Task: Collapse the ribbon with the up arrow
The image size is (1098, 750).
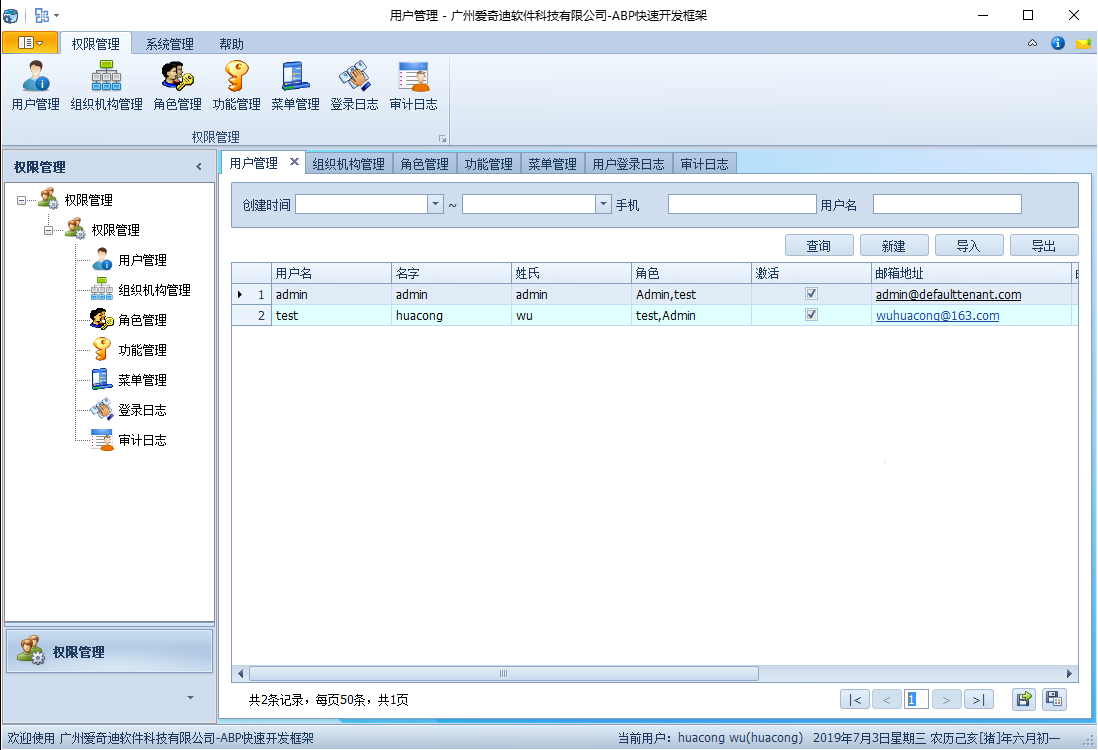Action: point(1032,43)
